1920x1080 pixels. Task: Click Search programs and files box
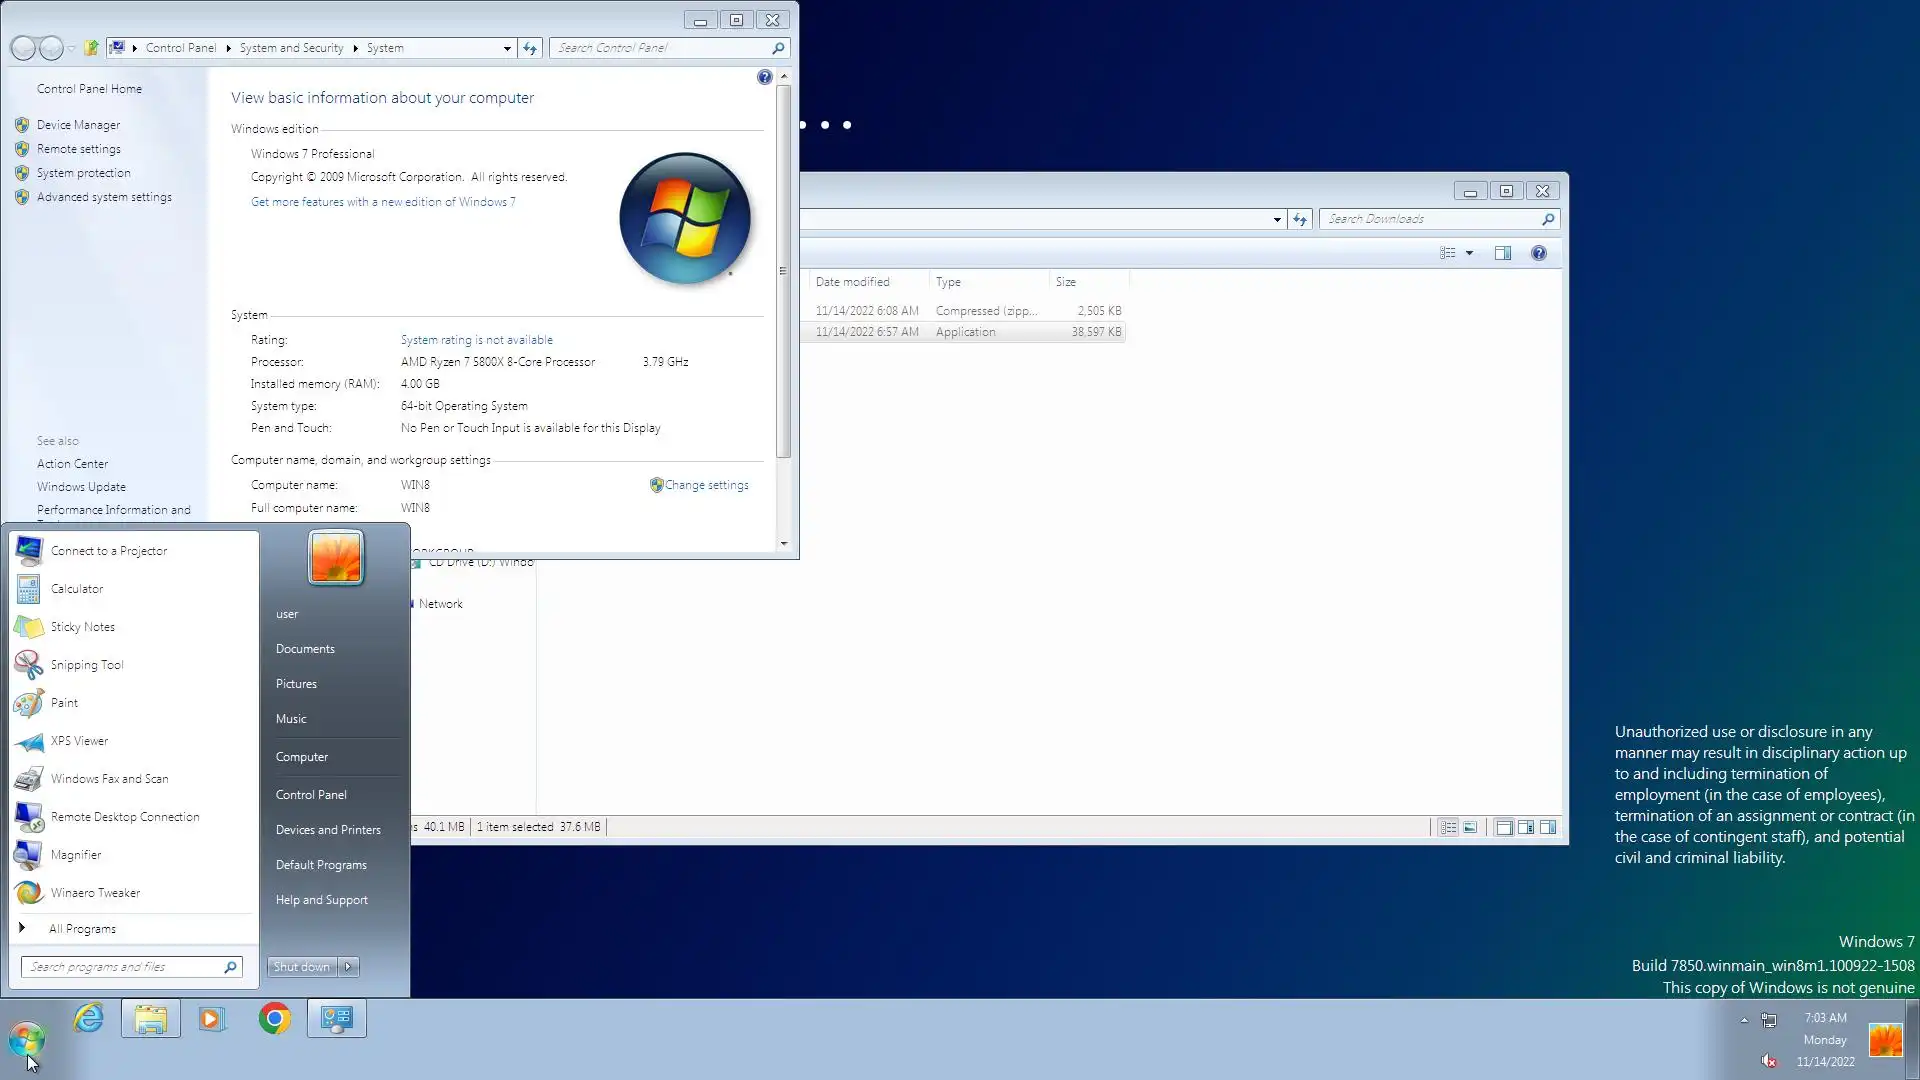(122, 967)
